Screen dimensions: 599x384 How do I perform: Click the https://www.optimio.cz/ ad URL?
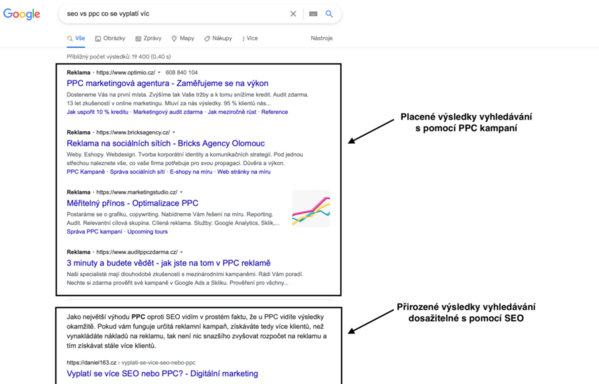coord(126,73)
